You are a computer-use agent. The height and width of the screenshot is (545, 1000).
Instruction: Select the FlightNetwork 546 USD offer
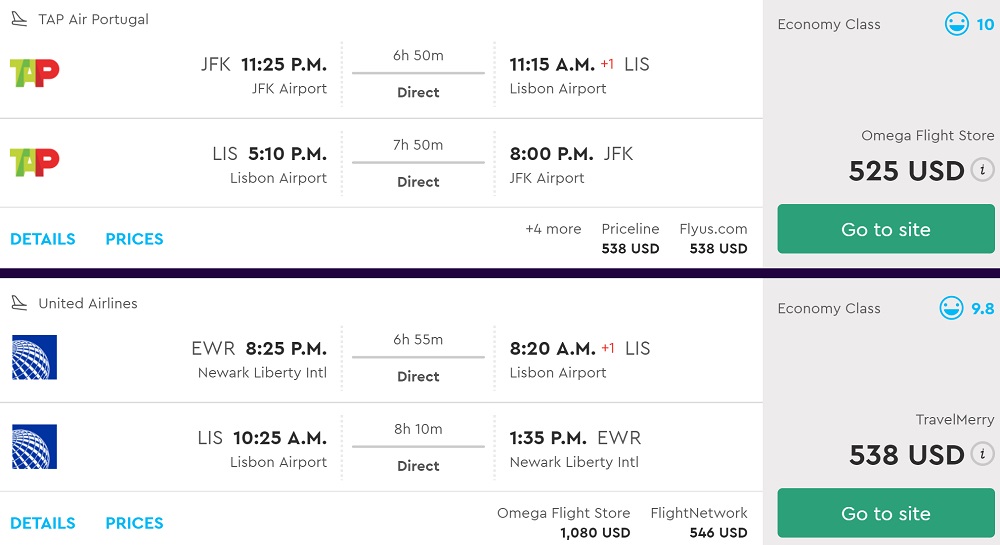(699, 522)
